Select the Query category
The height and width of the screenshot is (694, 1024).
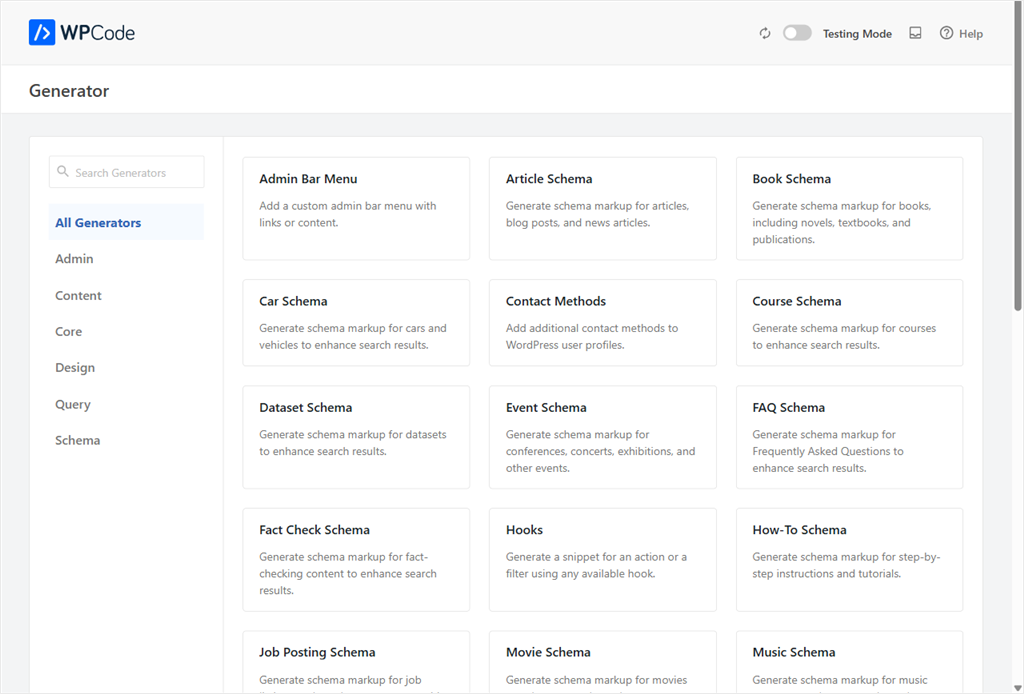(x=73, y=404)
